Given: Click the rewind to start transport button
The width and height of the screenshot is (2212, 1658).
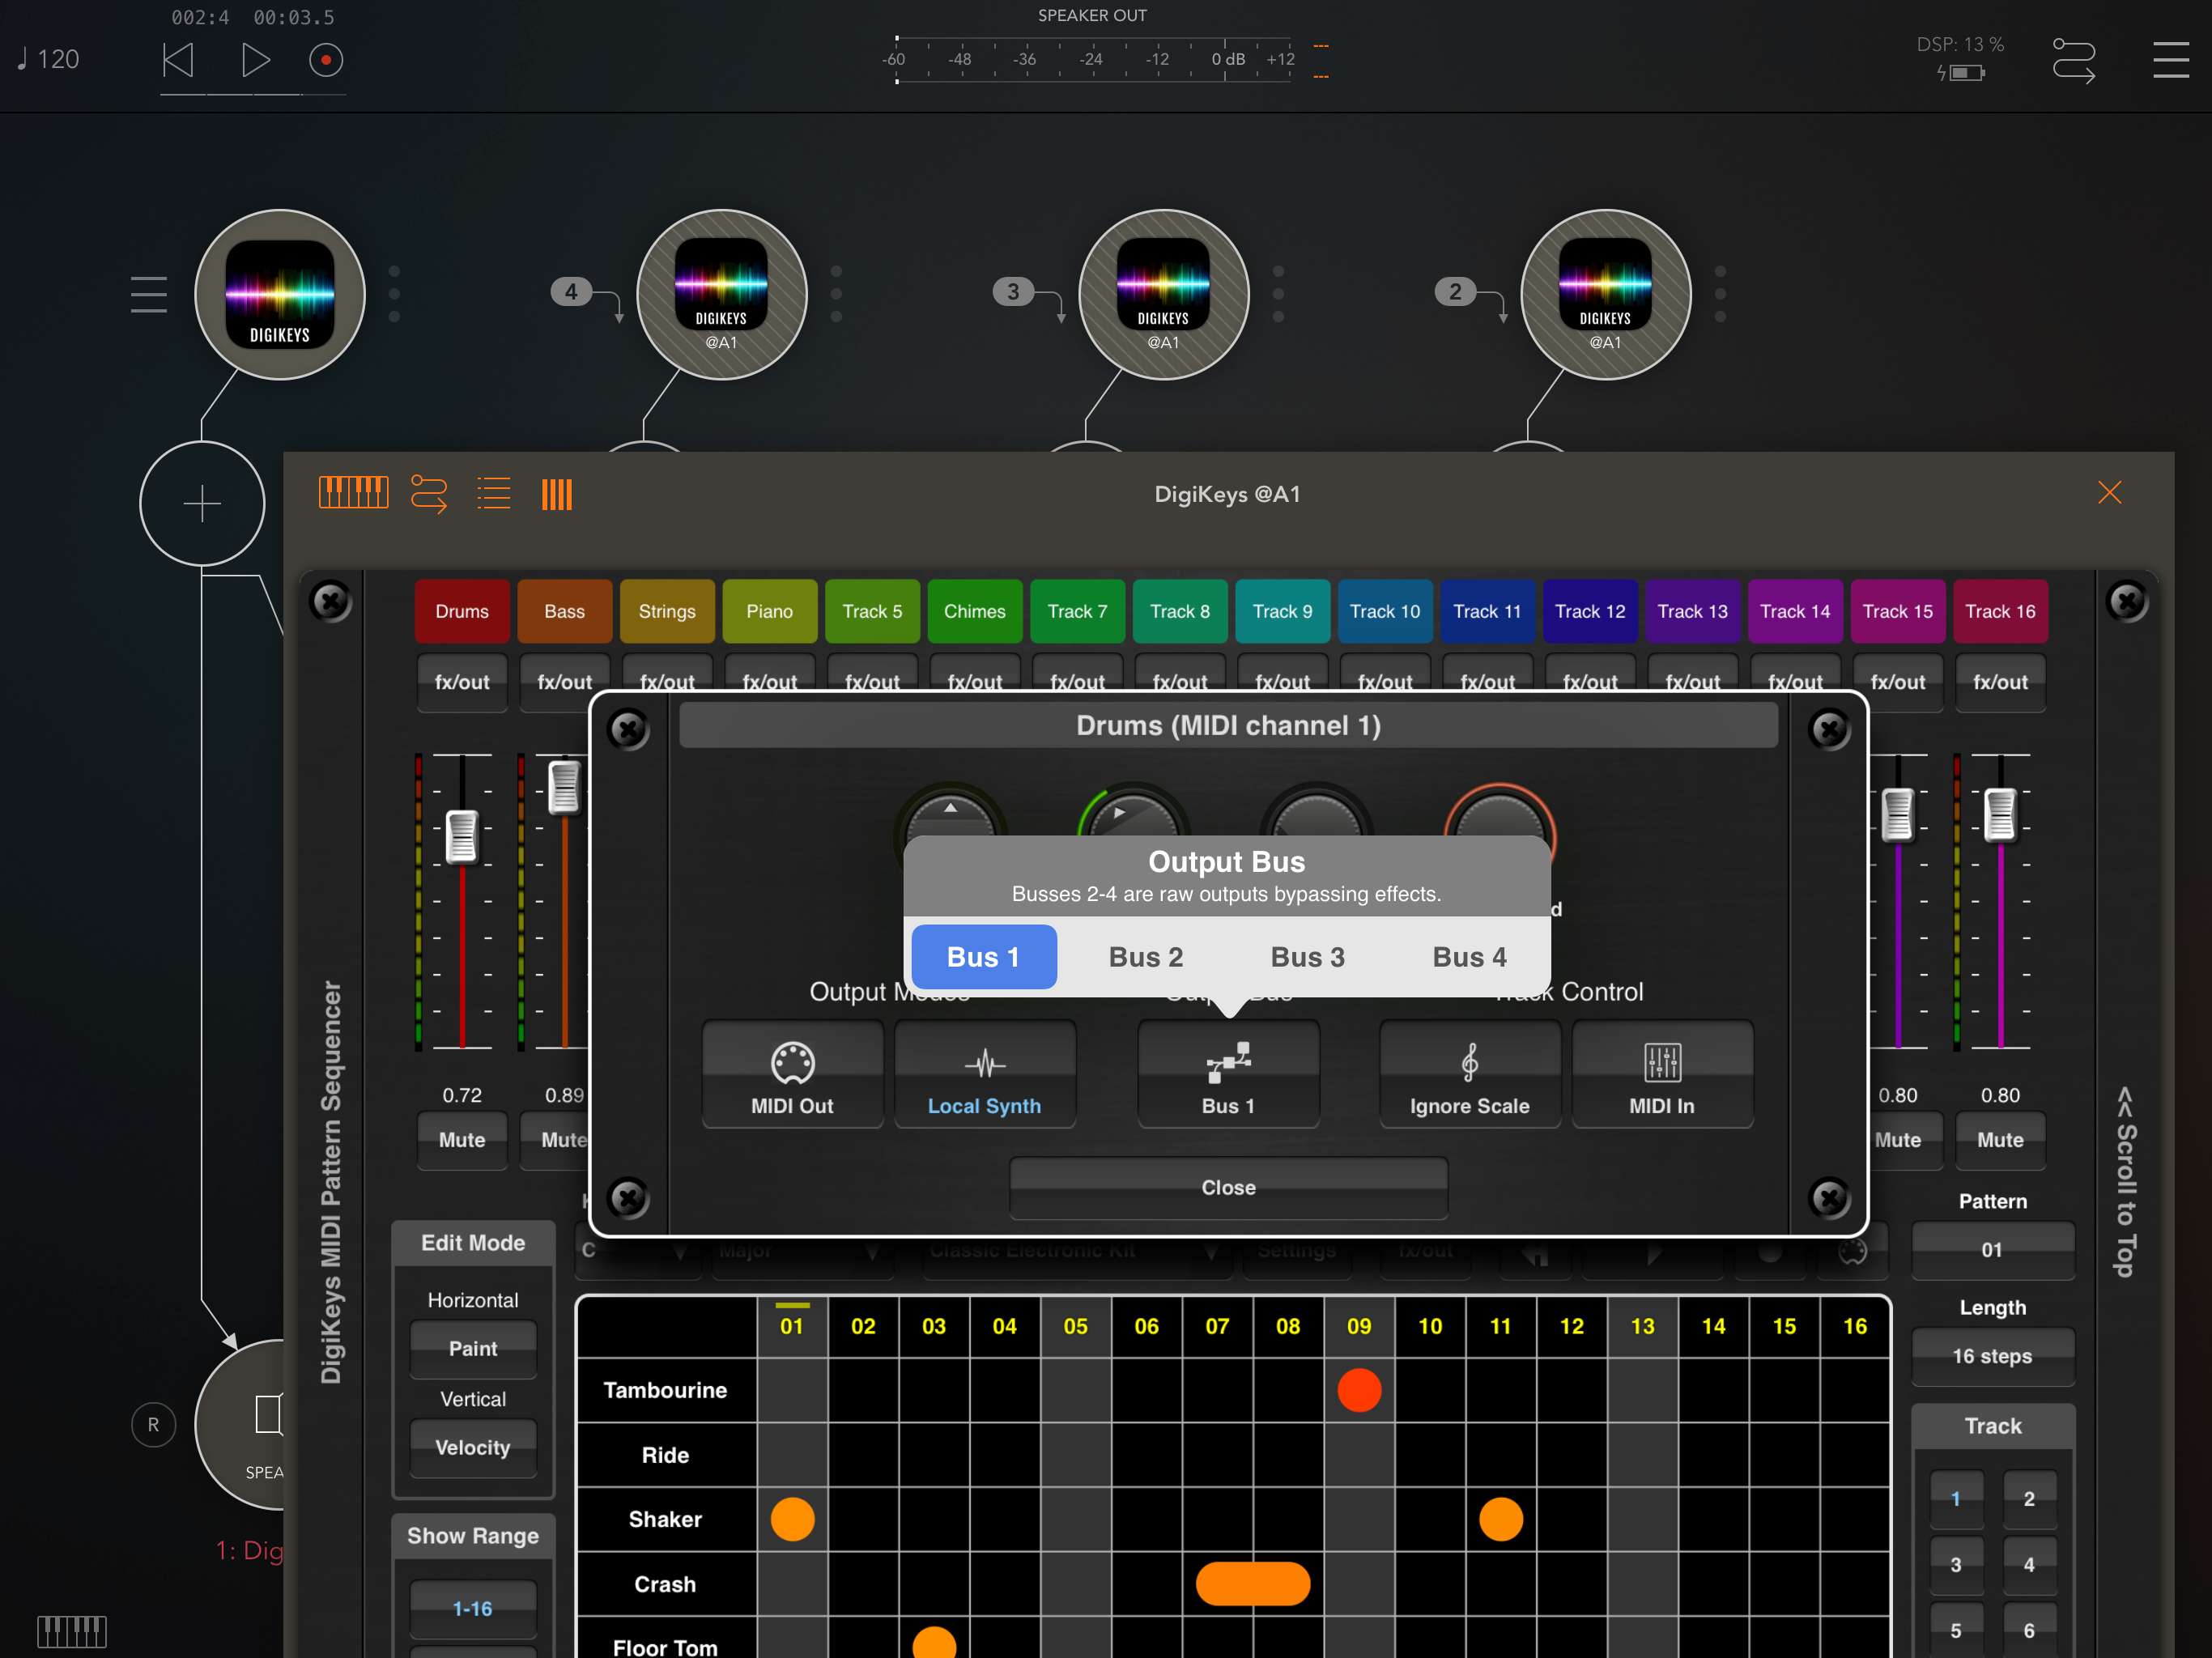Looking at the screenshot, I should pos(178,60).
